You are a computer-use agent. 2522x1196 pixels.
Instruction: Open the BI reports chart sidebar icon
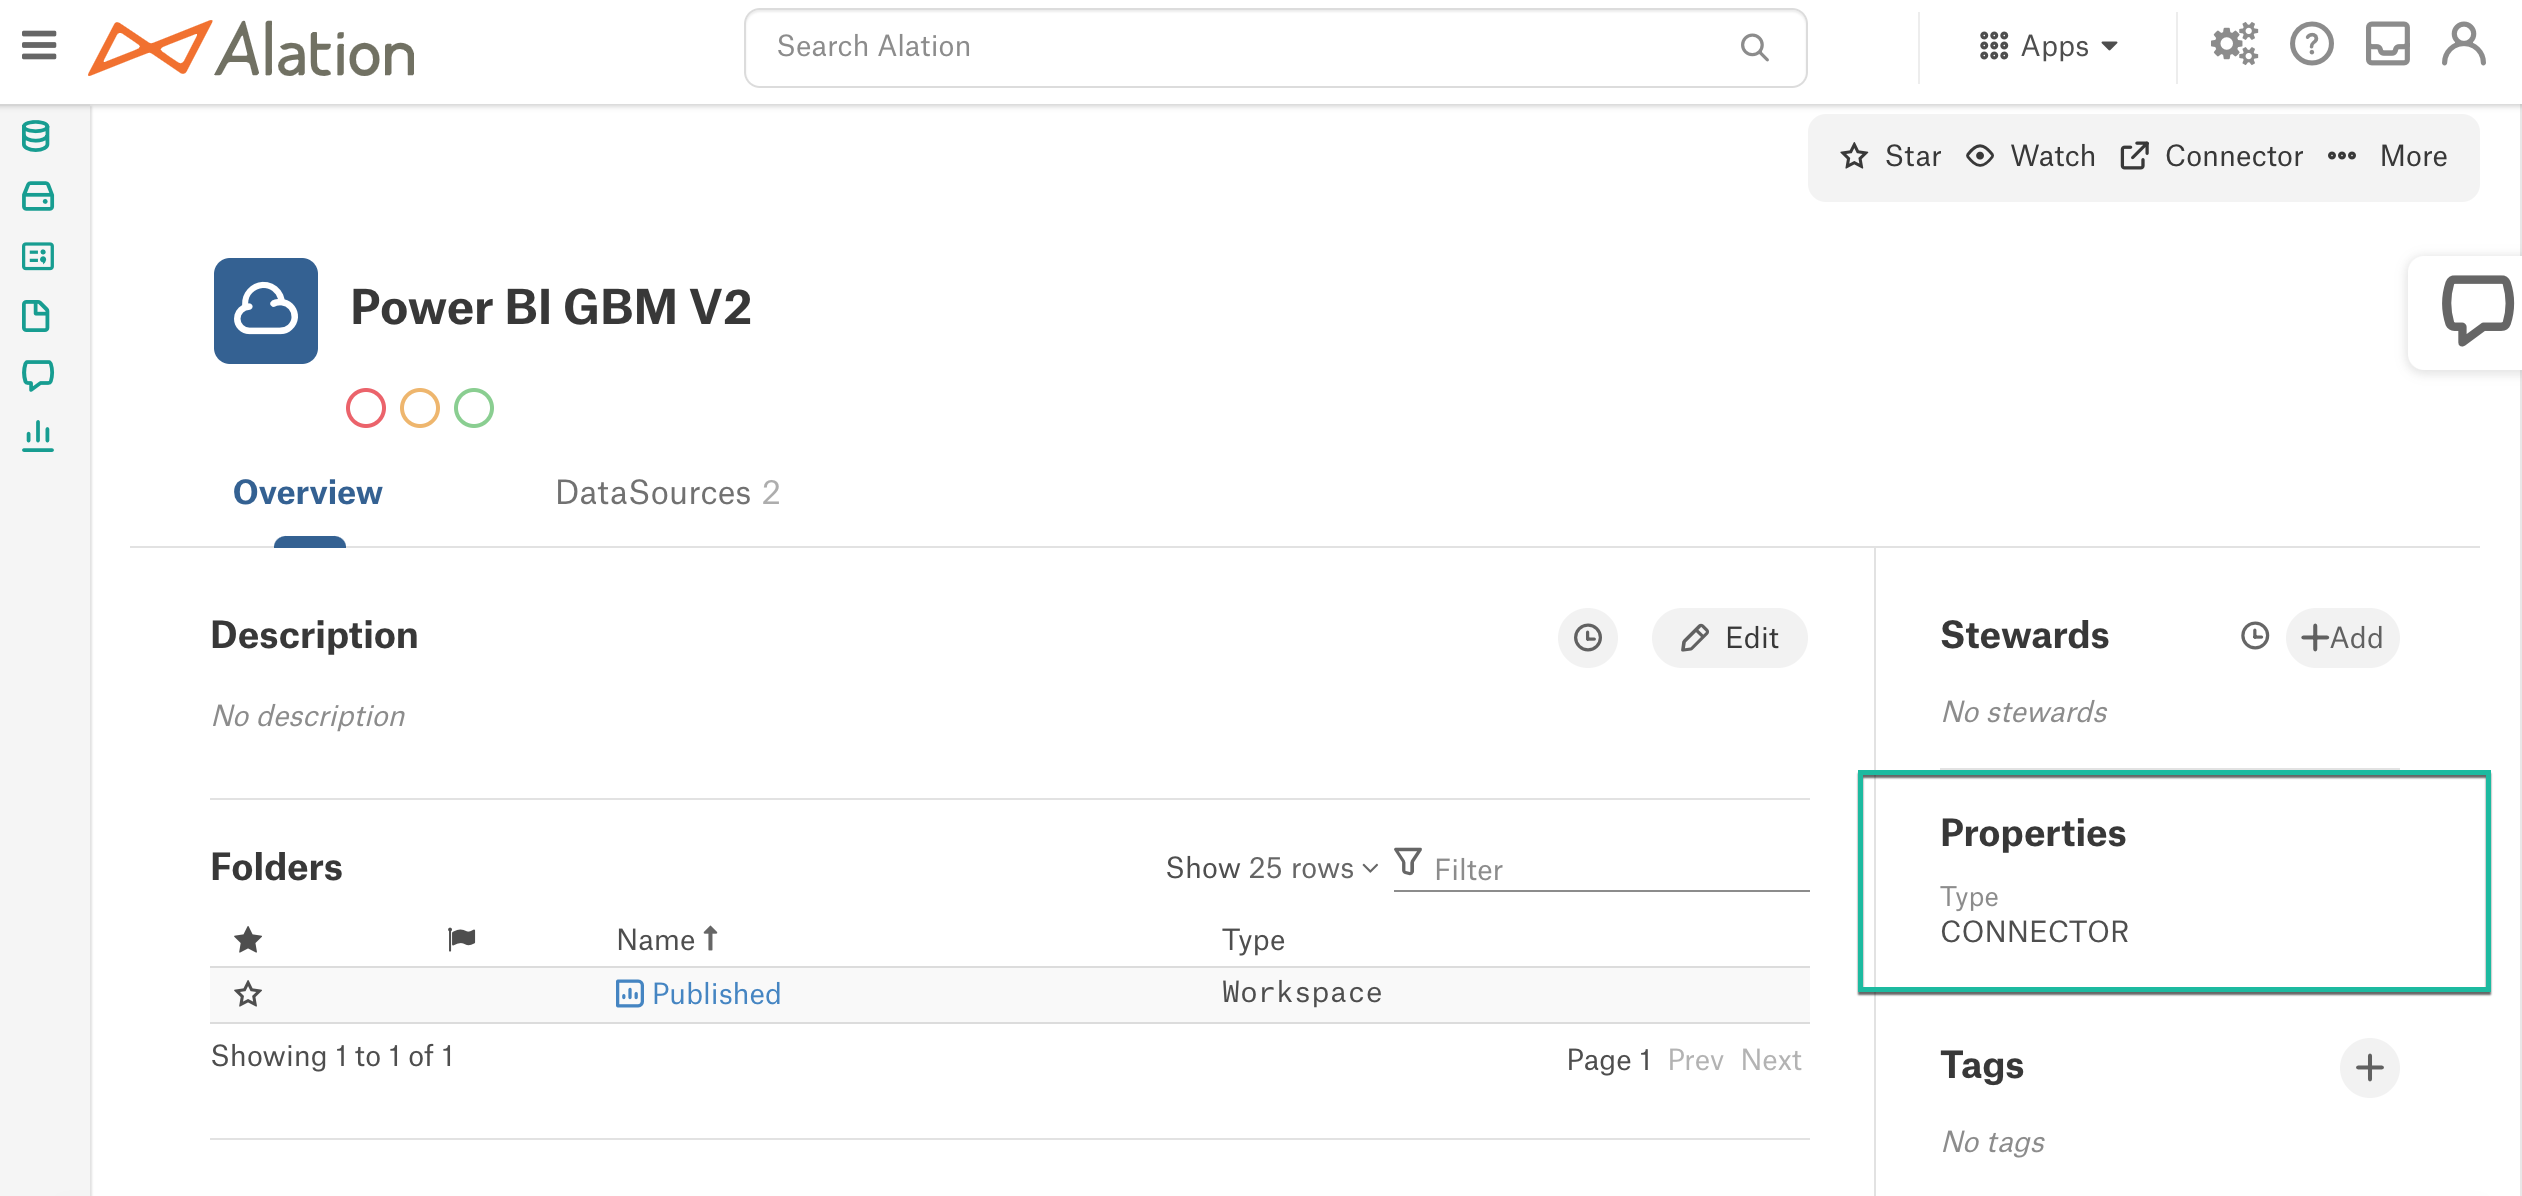tap(37, 436)
